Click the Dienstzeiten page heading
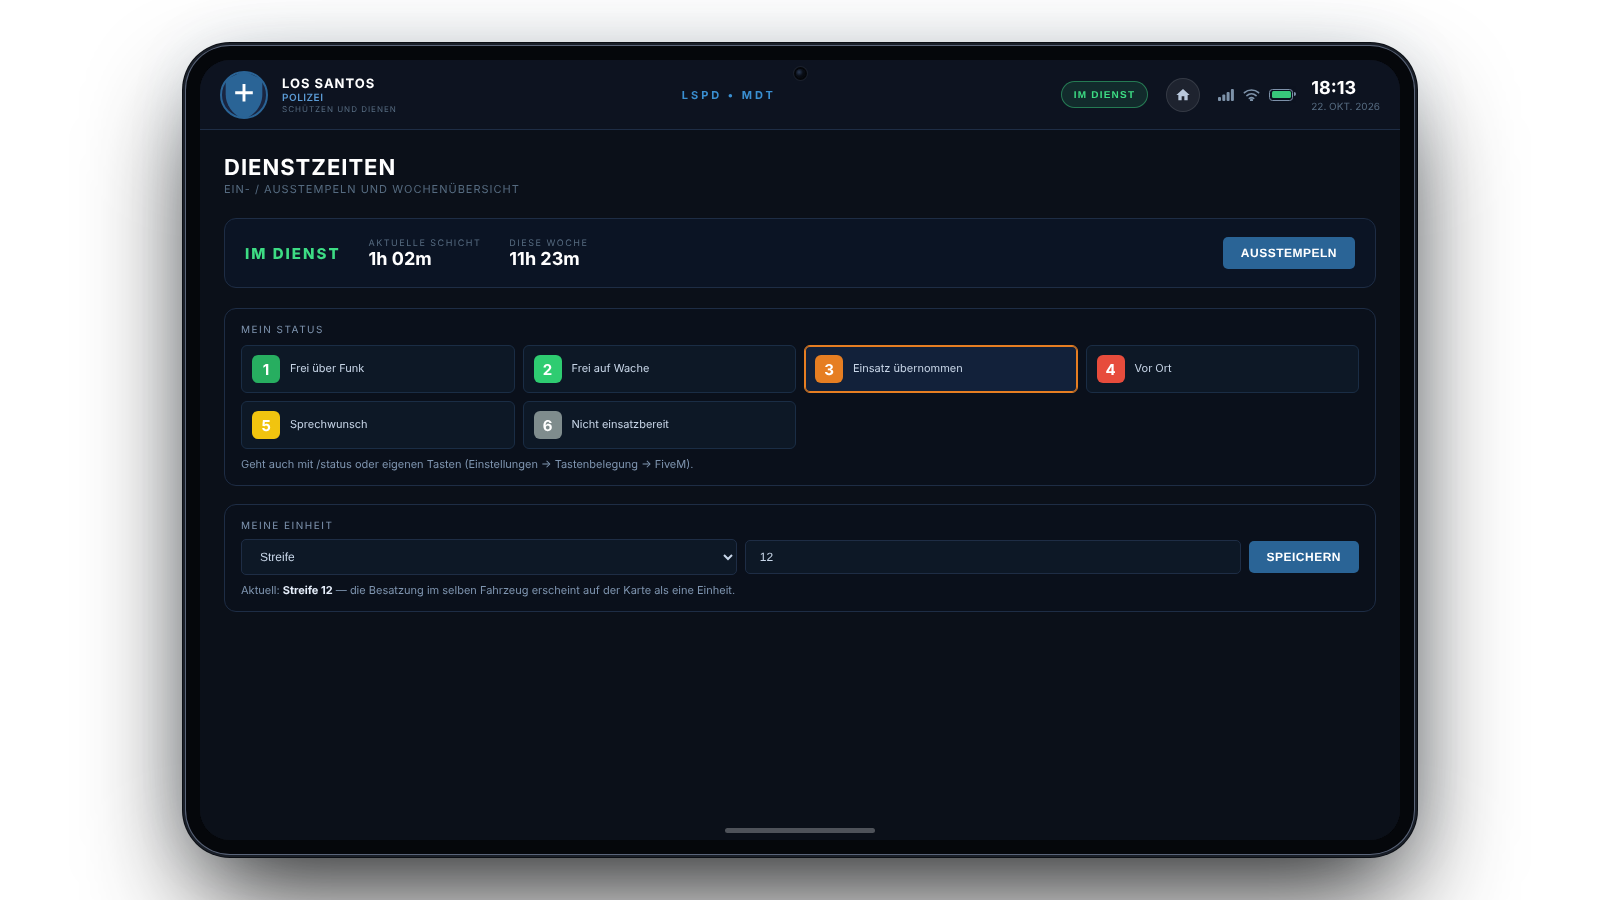The height and width of the screenshot is (900, 1600). [310, 167]
